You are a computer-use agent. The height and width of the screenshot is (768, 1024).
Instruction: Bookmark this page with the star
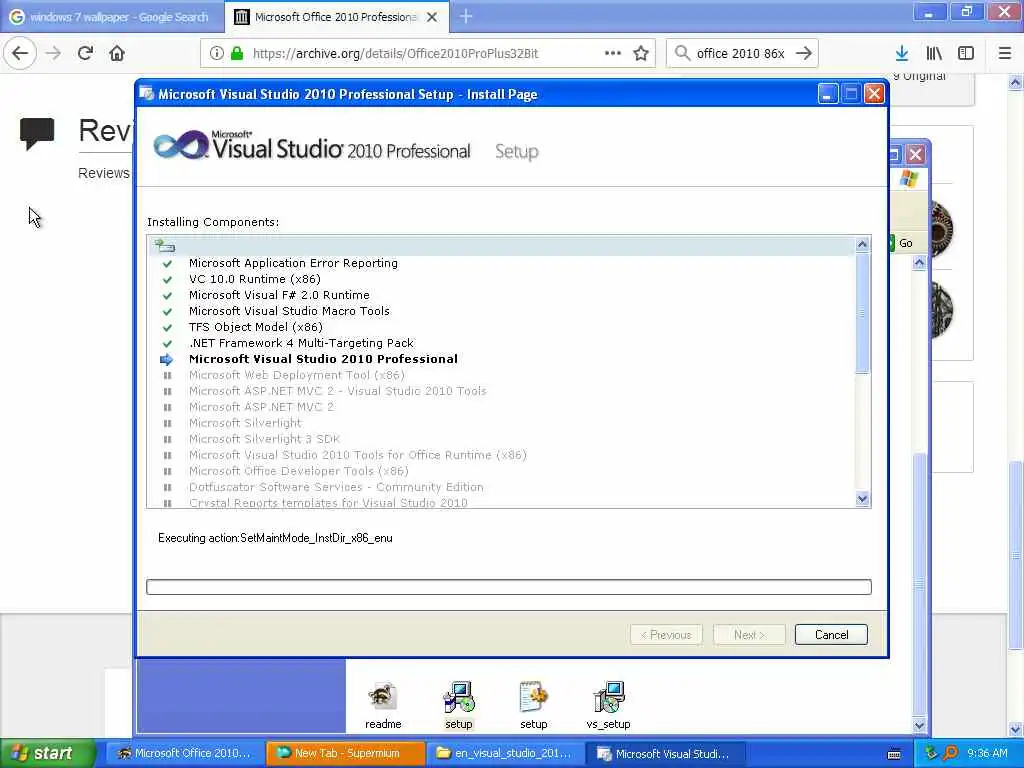(641, 54)
